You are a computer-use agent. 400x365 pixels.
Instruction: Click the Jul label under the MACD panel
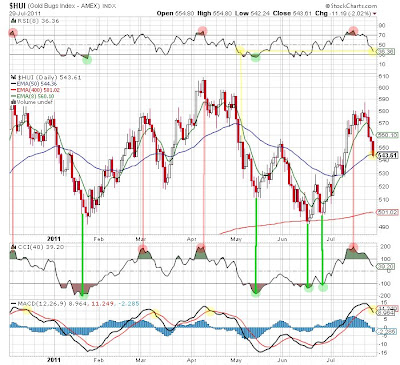(x=331, y=360)
